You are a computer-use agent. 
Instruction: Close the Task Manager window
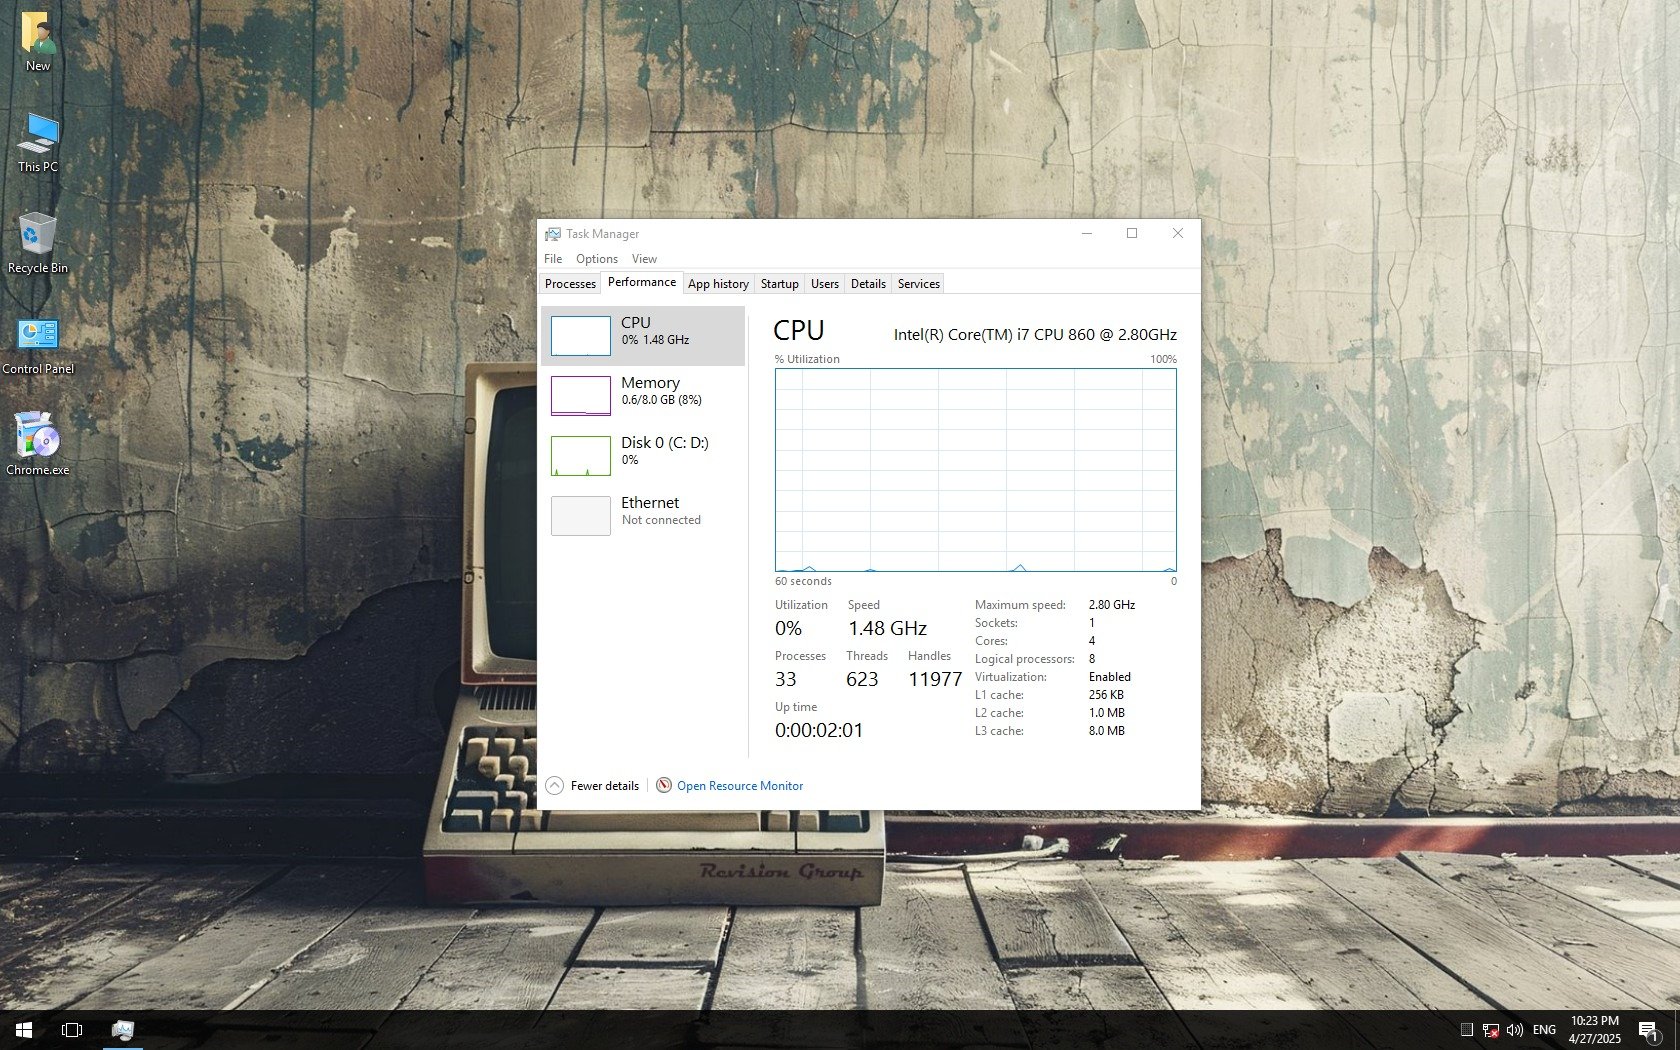tap(1178, 234)
